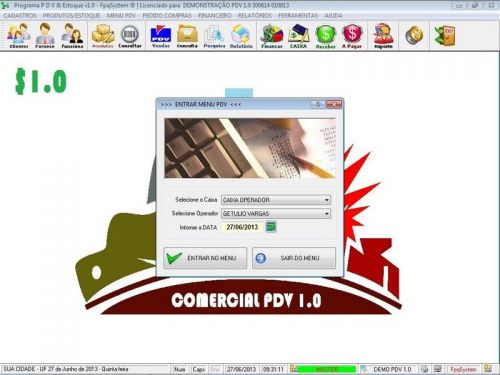
Task: Launch the PDV Vendas icon
Action: [161, 35]
